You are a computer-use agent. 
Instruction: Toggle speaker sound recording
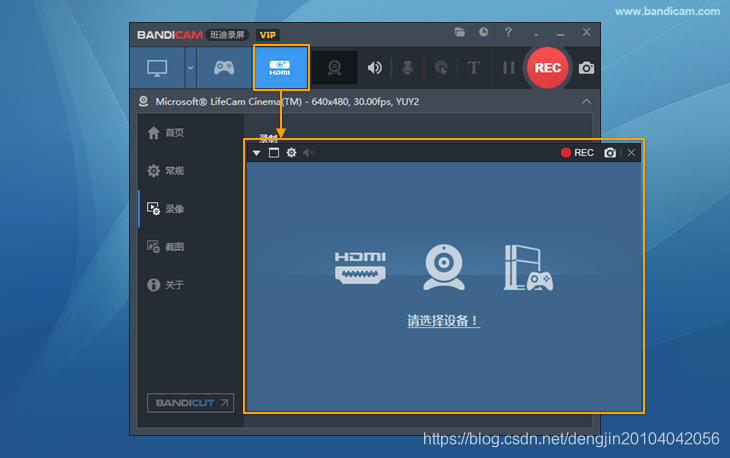click(x=375, y=68)
